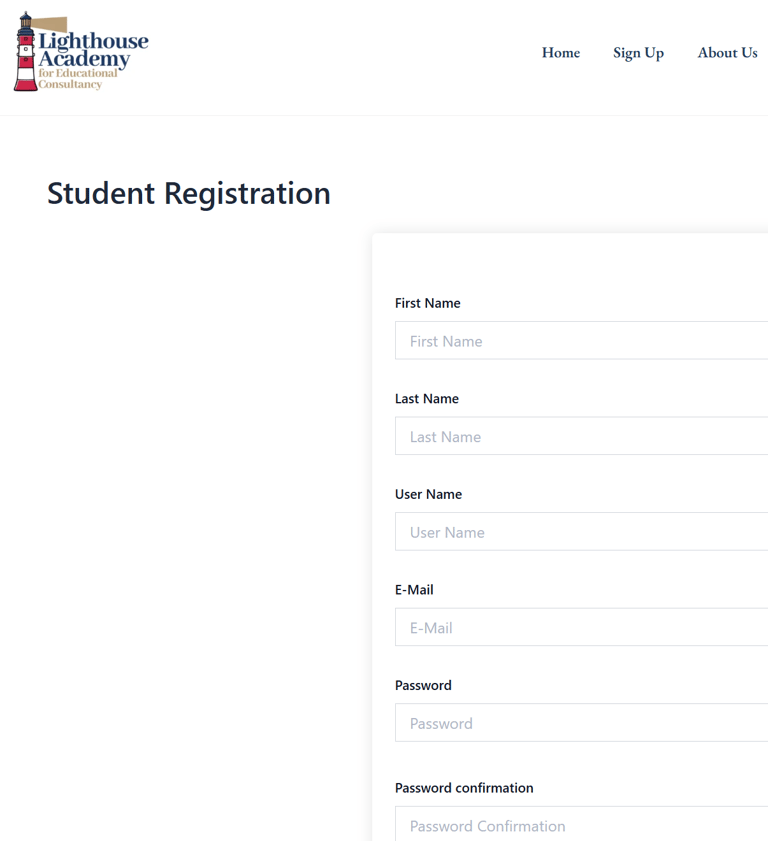Viewport: 768px width, 841px height.
Task: Focus the Last Name input field
Action: (x=581, y=436)
